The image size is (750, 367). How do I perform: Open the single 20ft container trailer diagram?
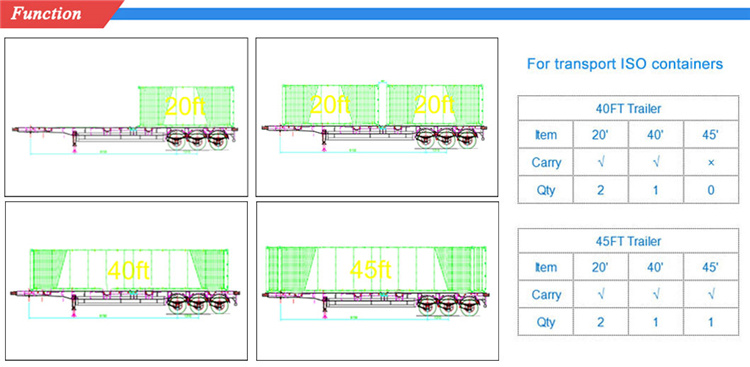(126, 117)
